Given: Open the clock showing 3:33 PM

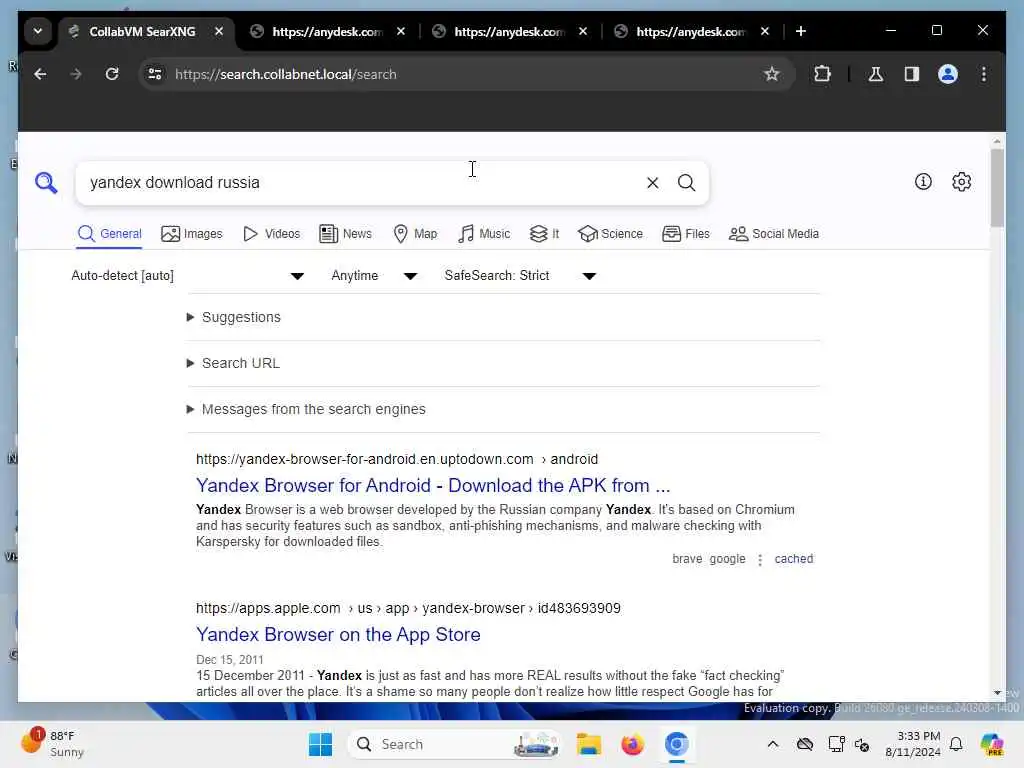Looking at the screenshot, I should (x=912, y=744).
